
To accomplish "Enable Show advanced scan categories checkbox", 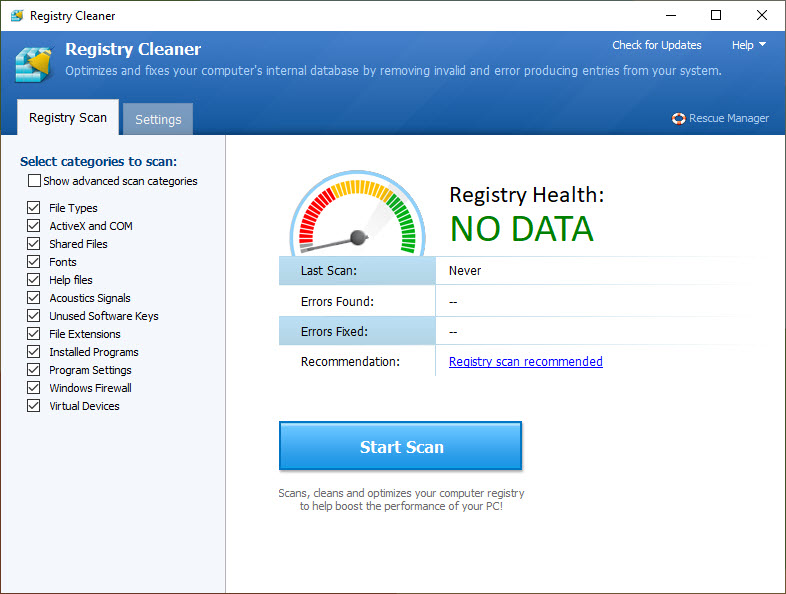I will tap(34, 180).
